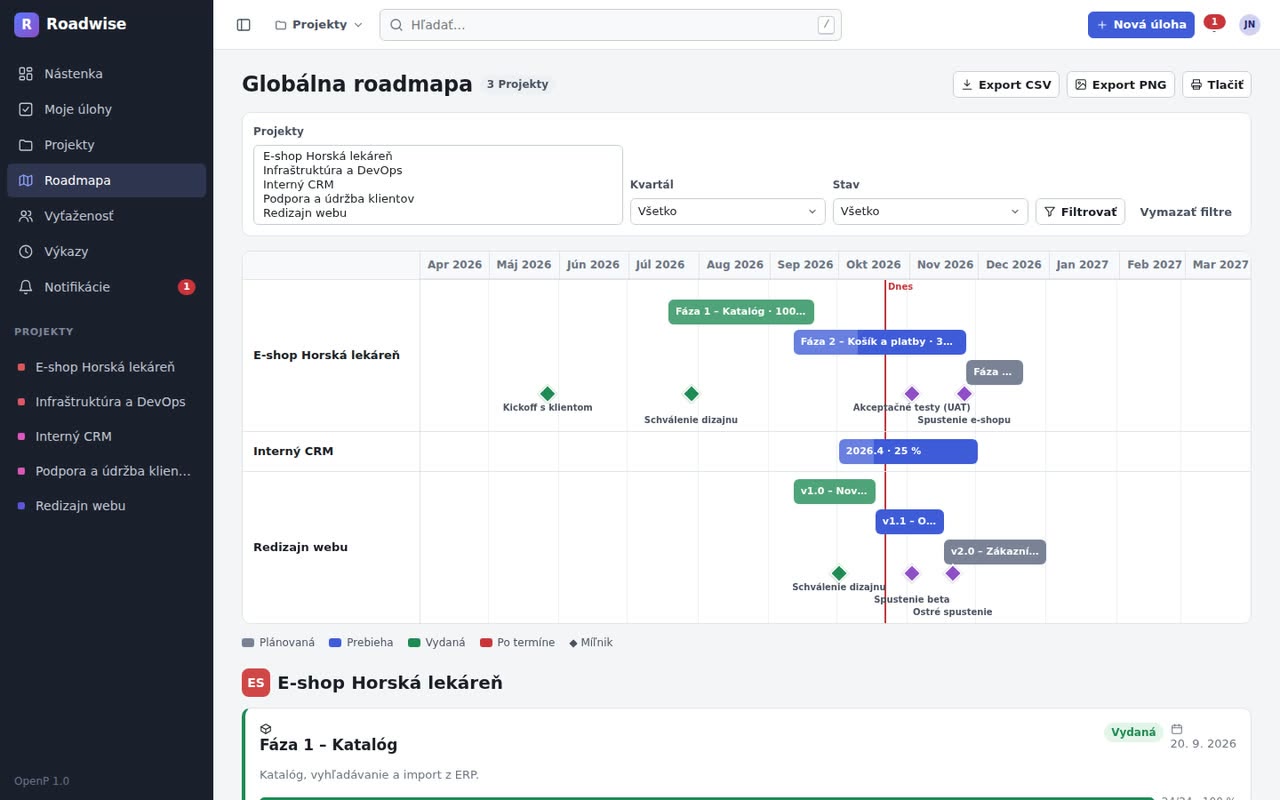Click the Akceptačné testy (UAT) milestone diamond
Screen dimensions: 1280x800
pos(912,394)
